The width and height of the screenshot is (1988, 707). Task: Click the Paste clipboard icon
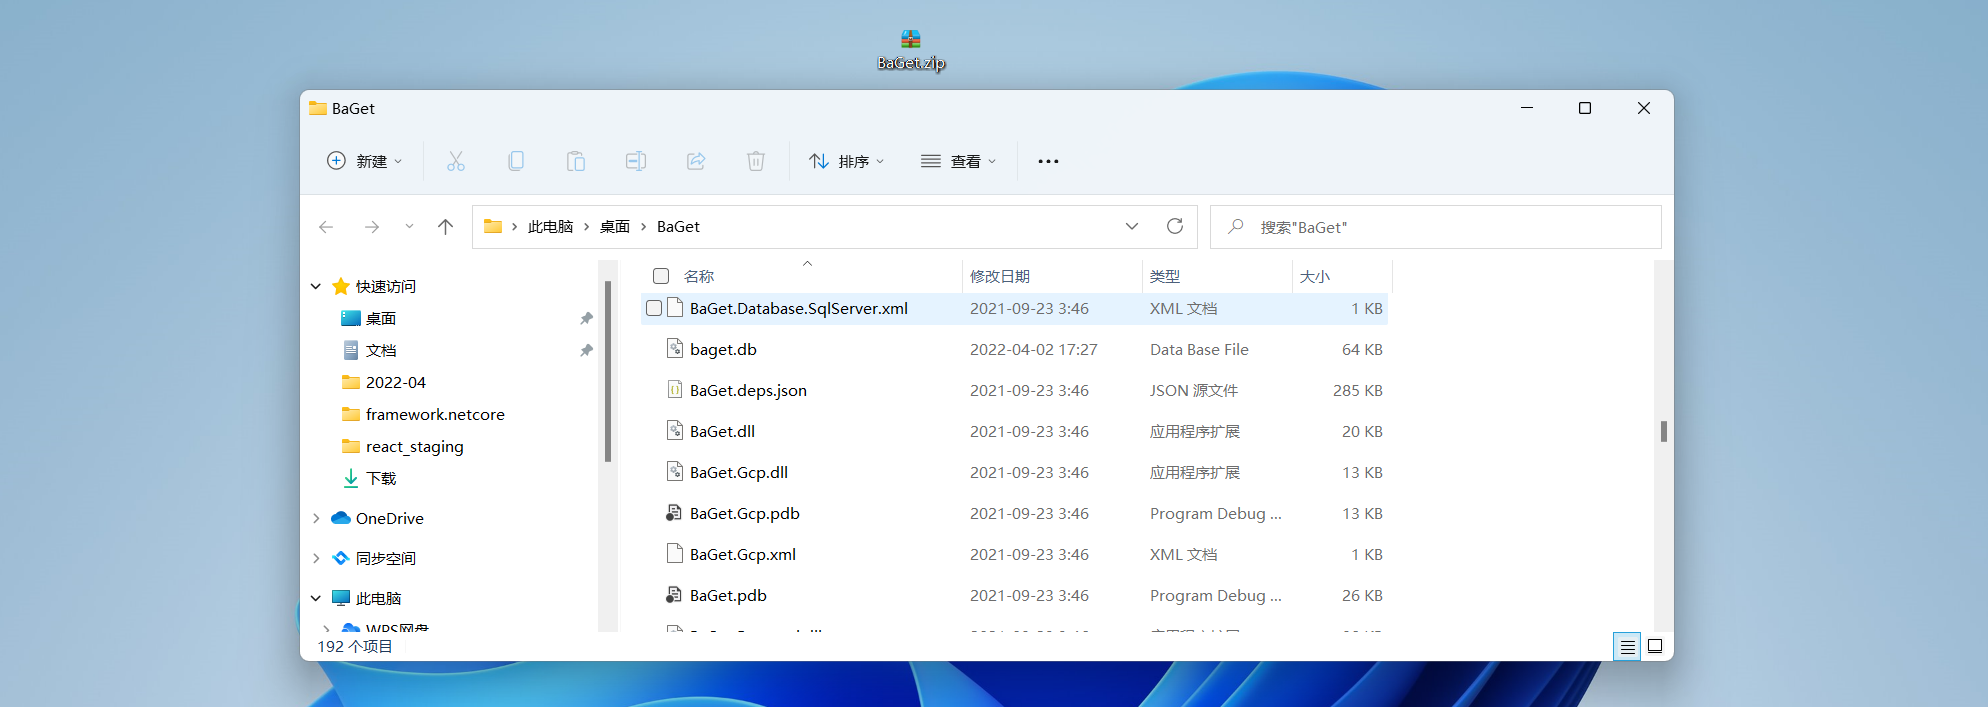pyautogui.click(x=576, y=161)
